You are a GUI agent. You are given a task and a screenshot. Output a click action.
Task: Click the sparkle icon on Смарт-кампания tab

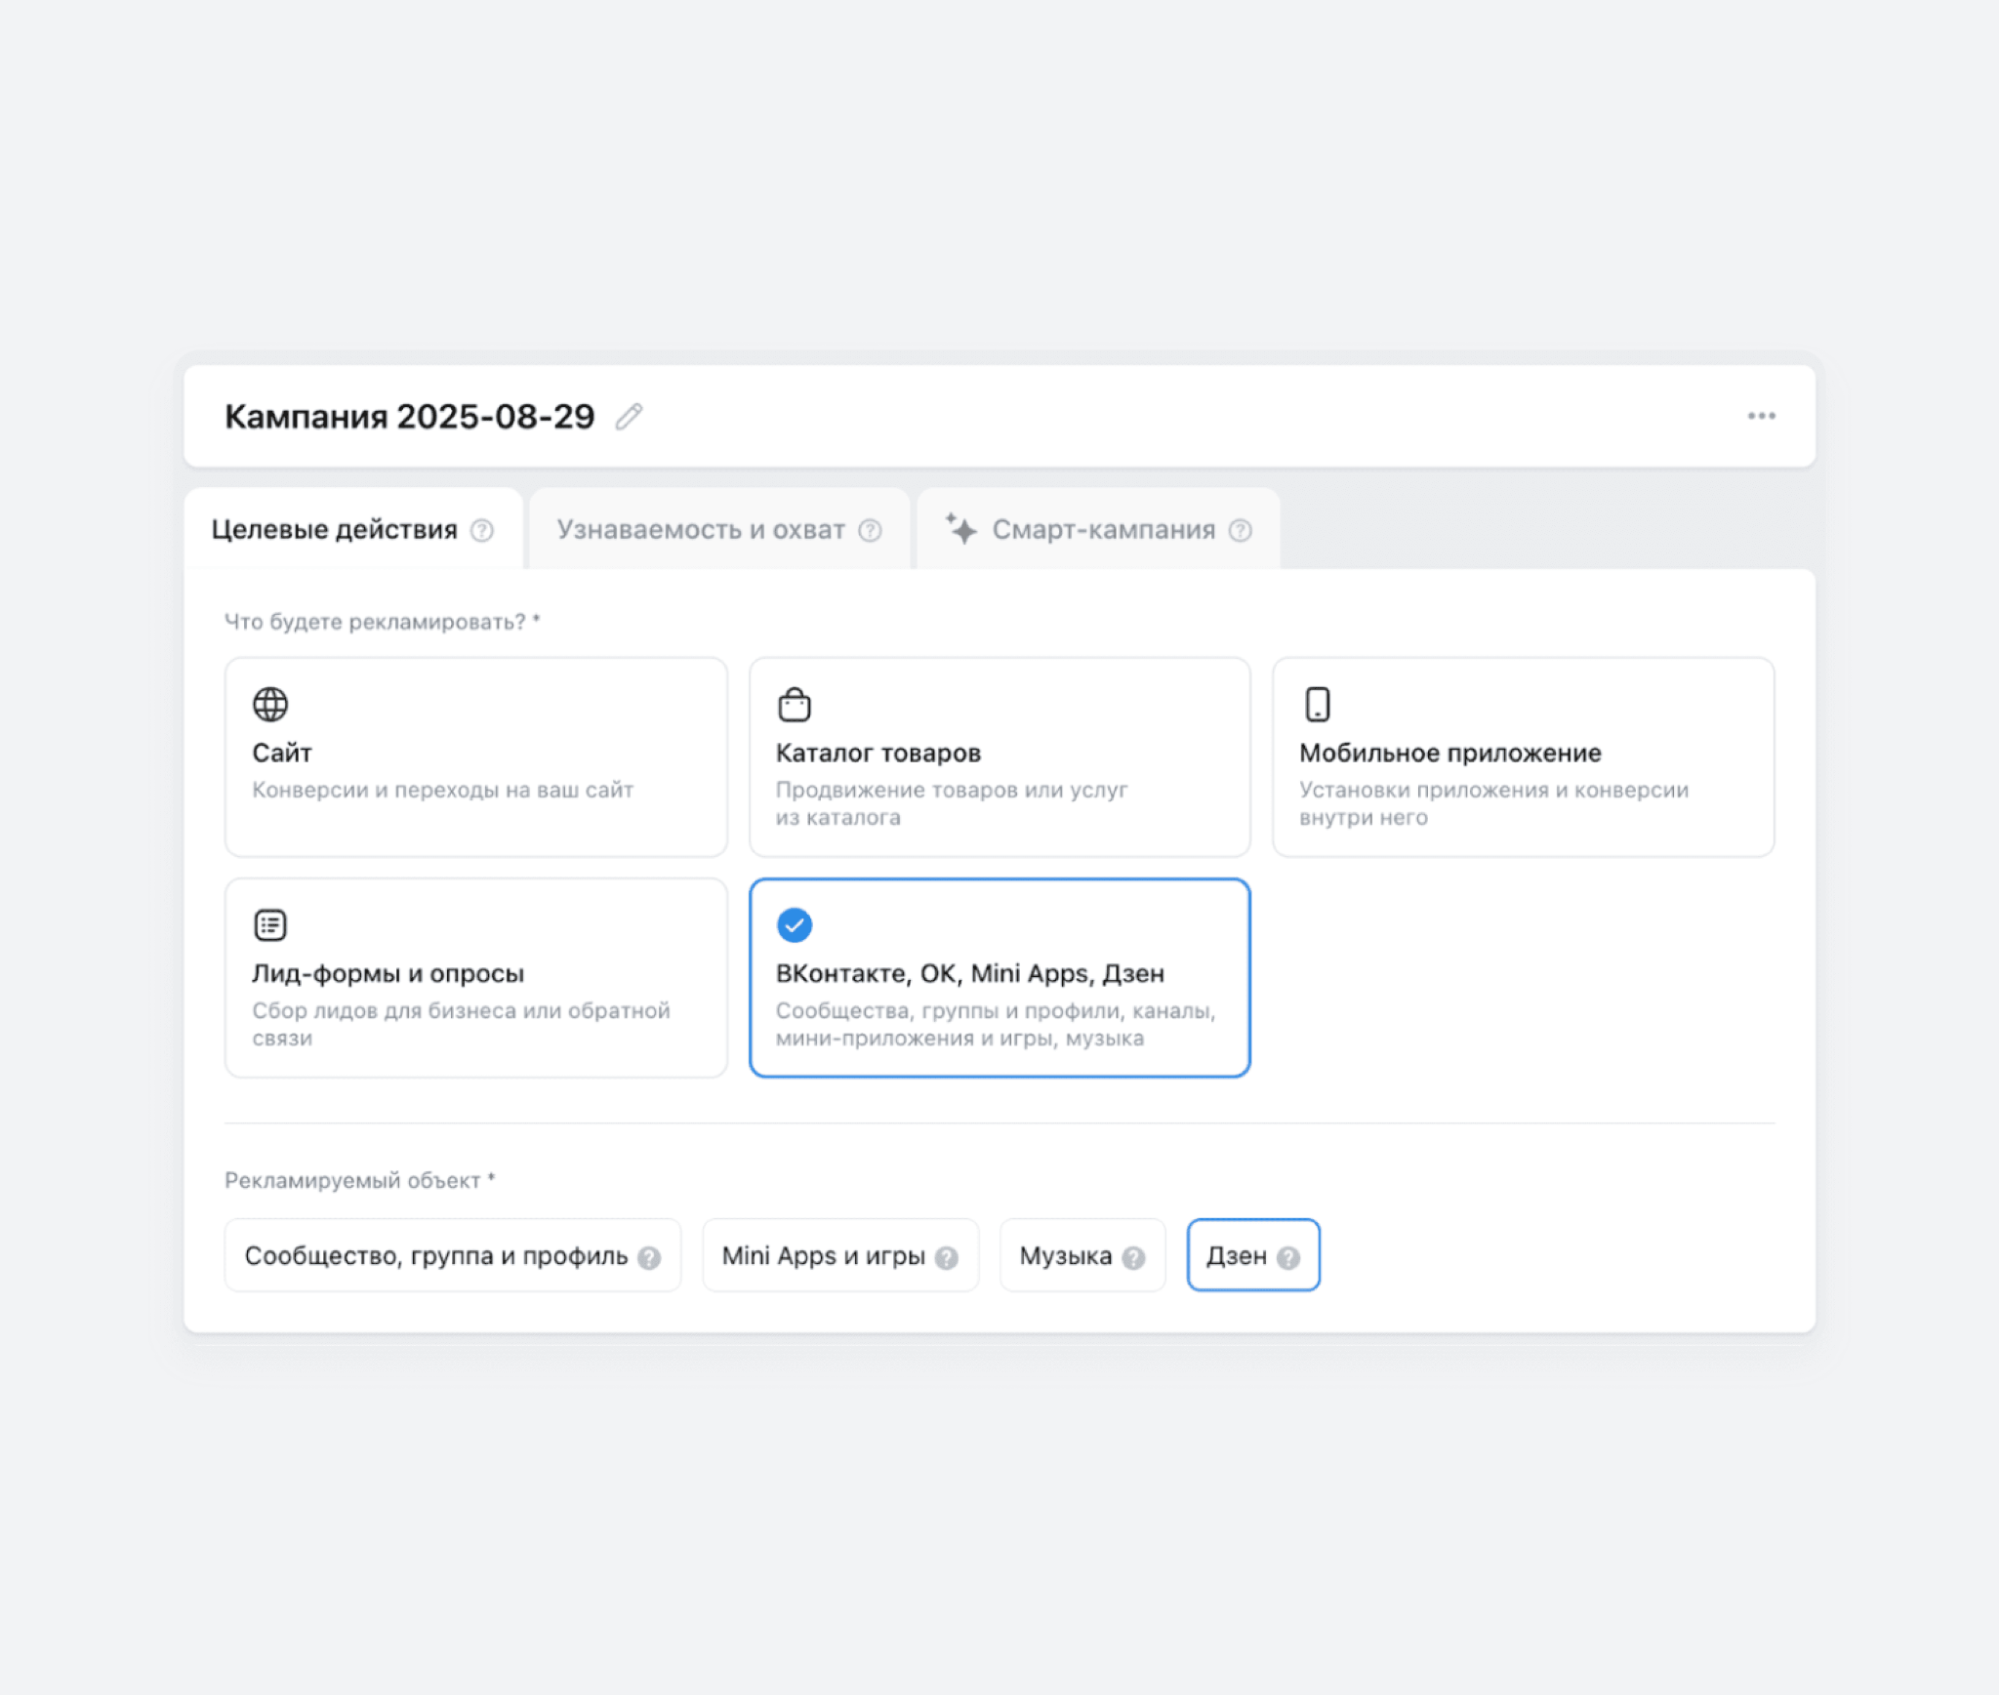tap(961, 529)
